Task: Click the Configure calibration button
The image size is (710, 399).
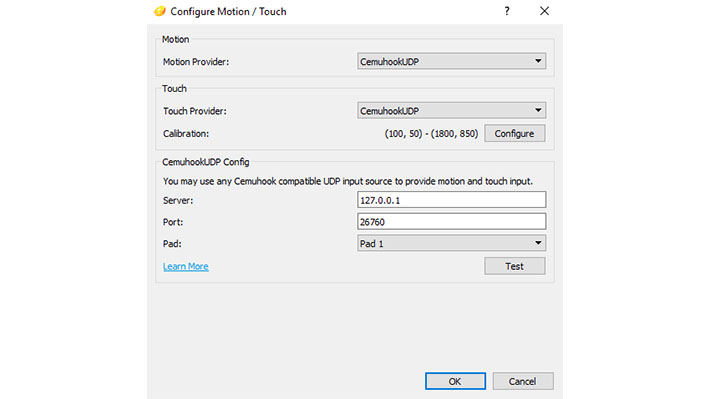Action: point(514,134)
